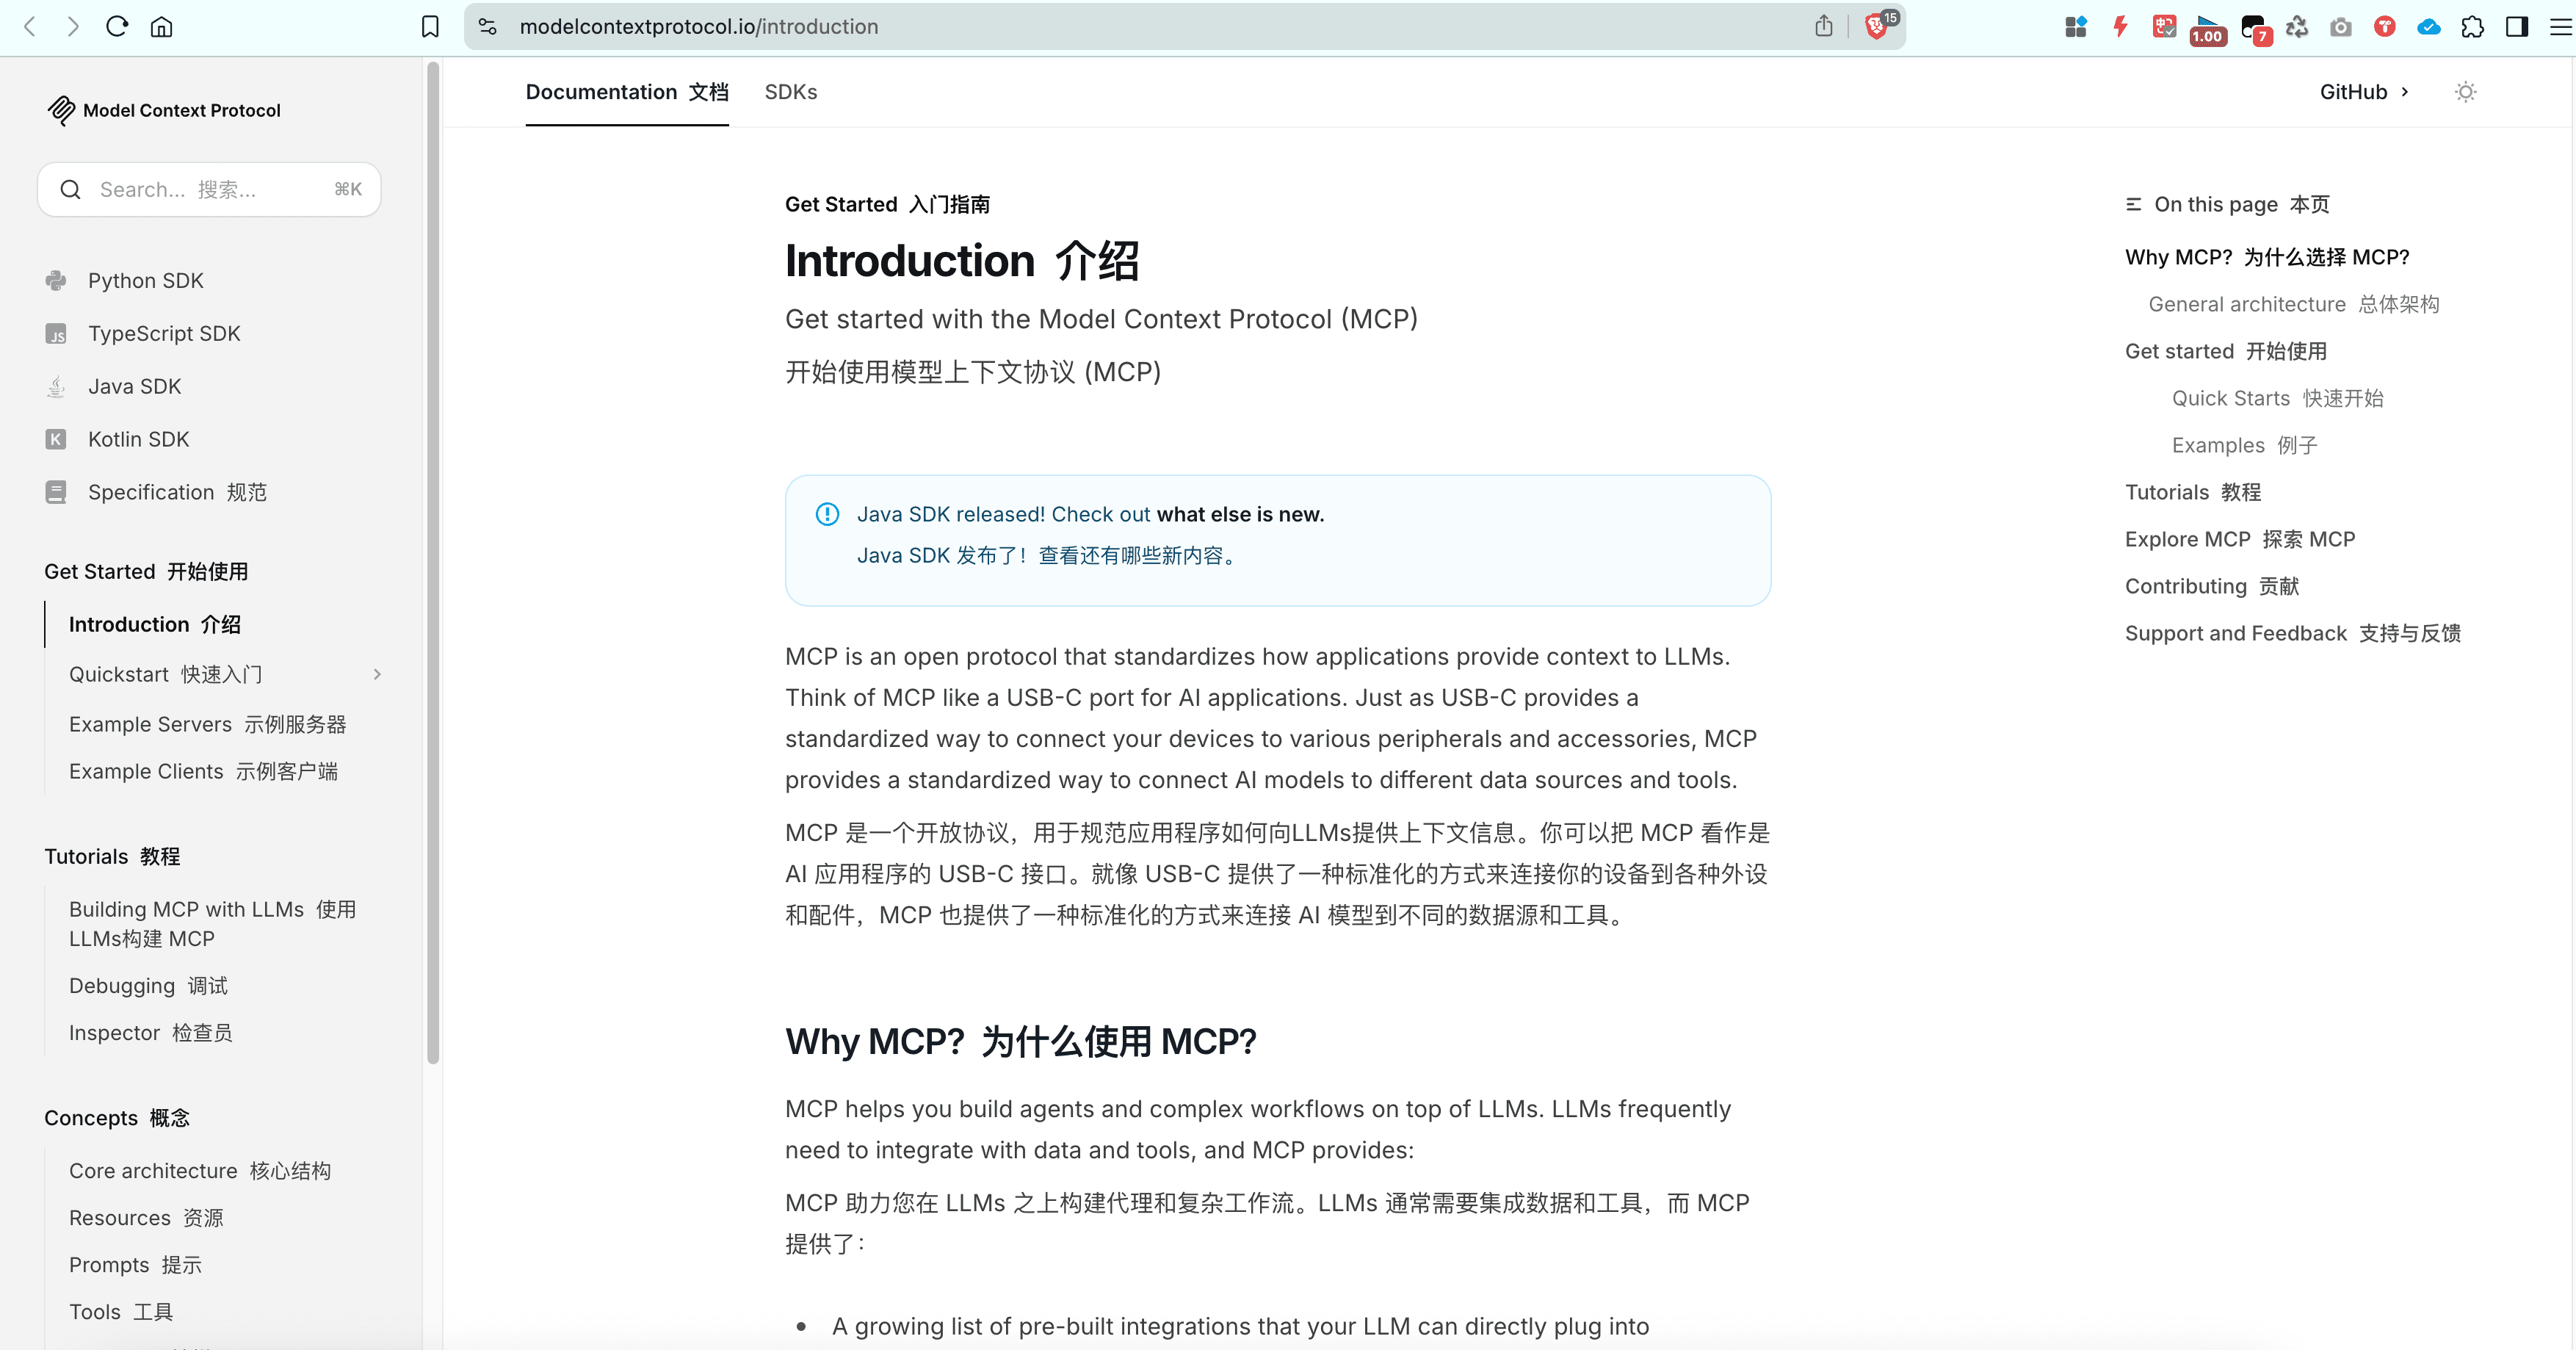Focus the Search... 搜索 input field

pos(209,190)
